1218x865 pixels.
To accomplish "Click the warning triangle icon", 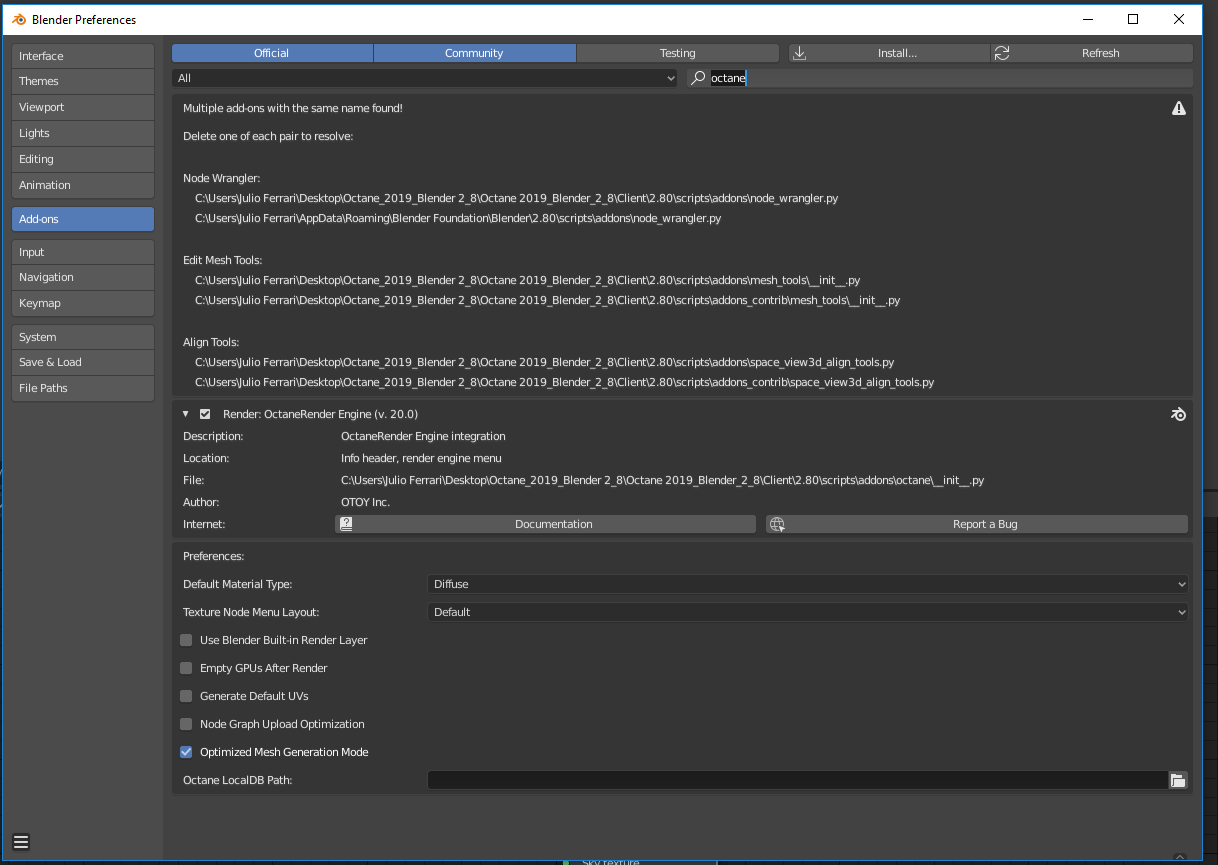I will 1179,108.
